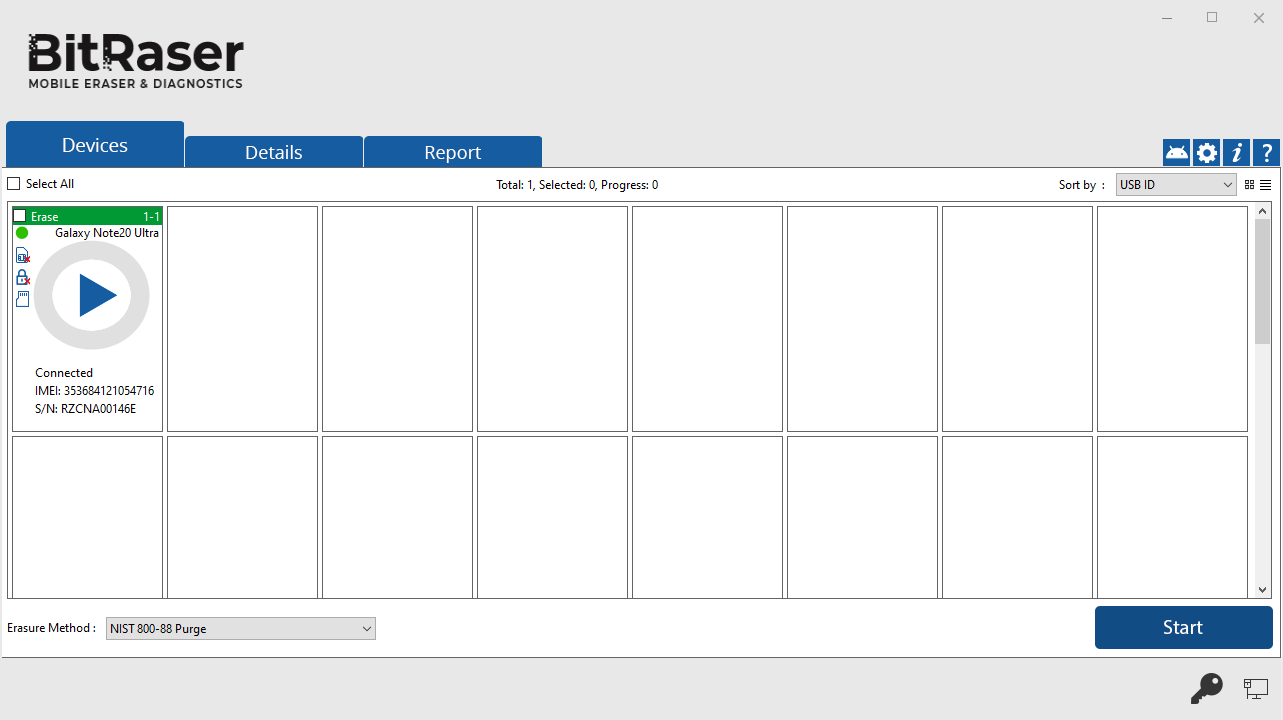
Task: Expand the Erasure Method dropdown
Action: click(240, 629)
